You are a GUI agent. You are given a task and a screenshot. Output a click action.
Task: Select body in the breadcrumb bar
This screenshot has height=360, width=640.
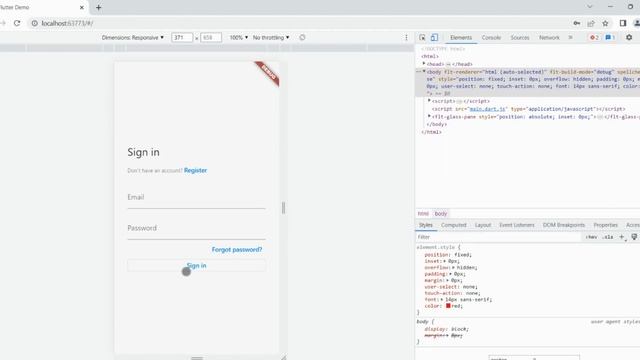(440, 214)
